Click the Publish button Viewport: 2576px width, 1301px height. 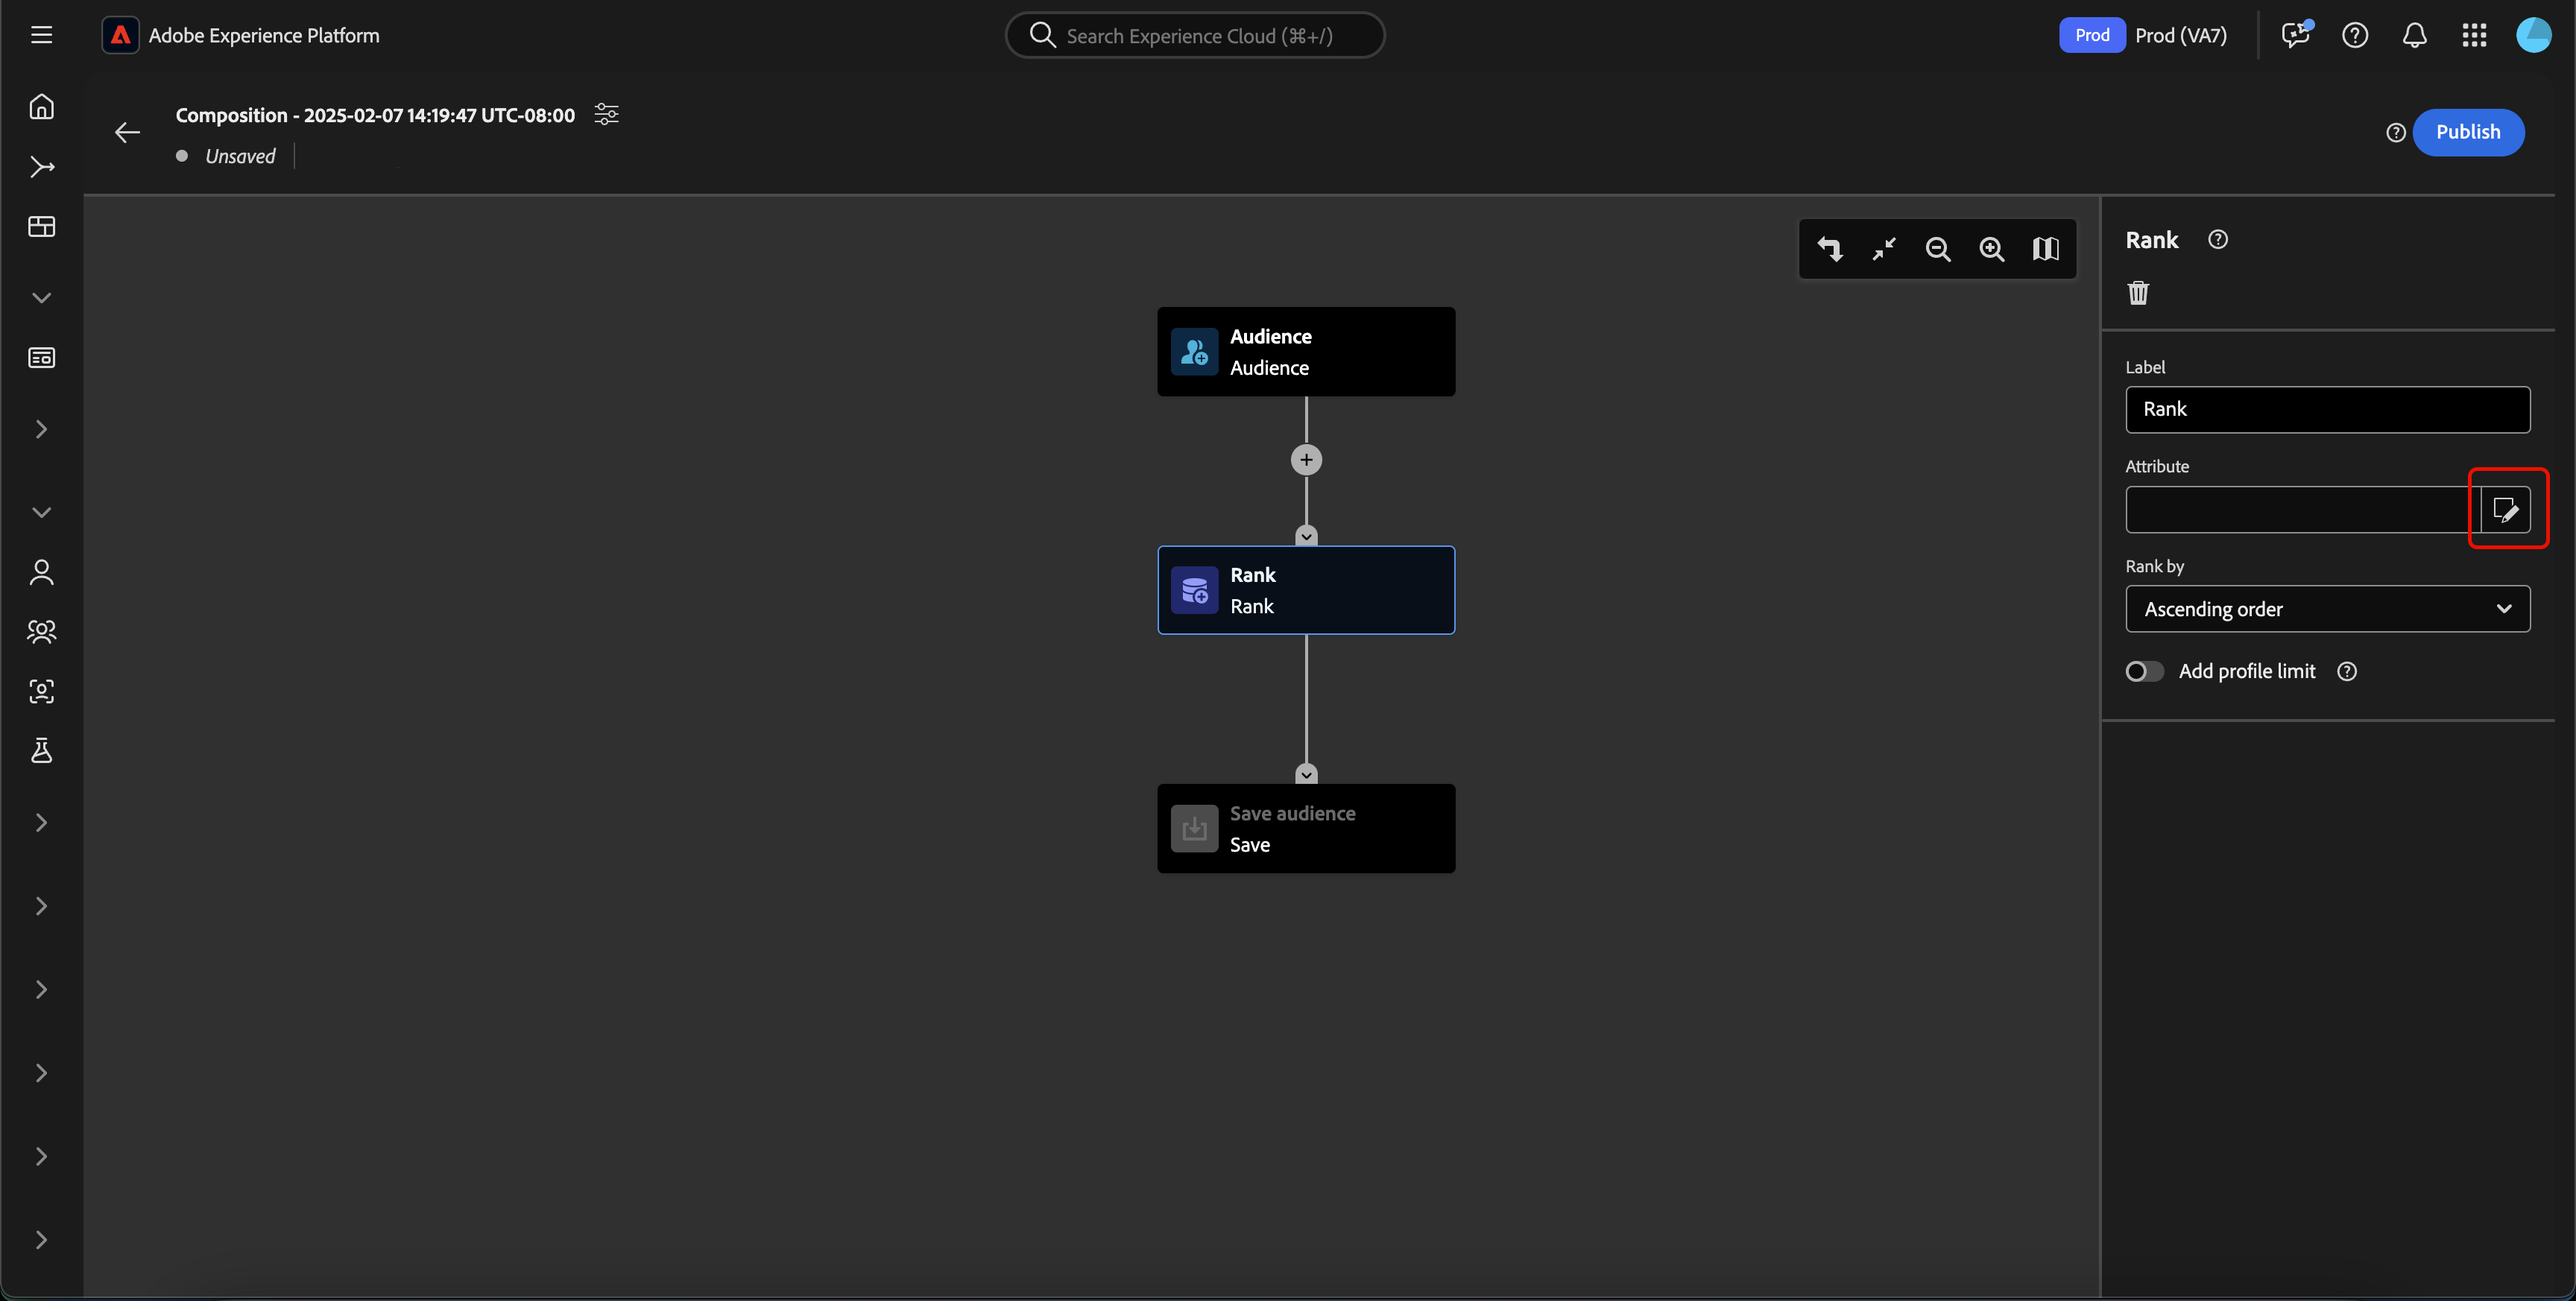(x=2467, y=132)
